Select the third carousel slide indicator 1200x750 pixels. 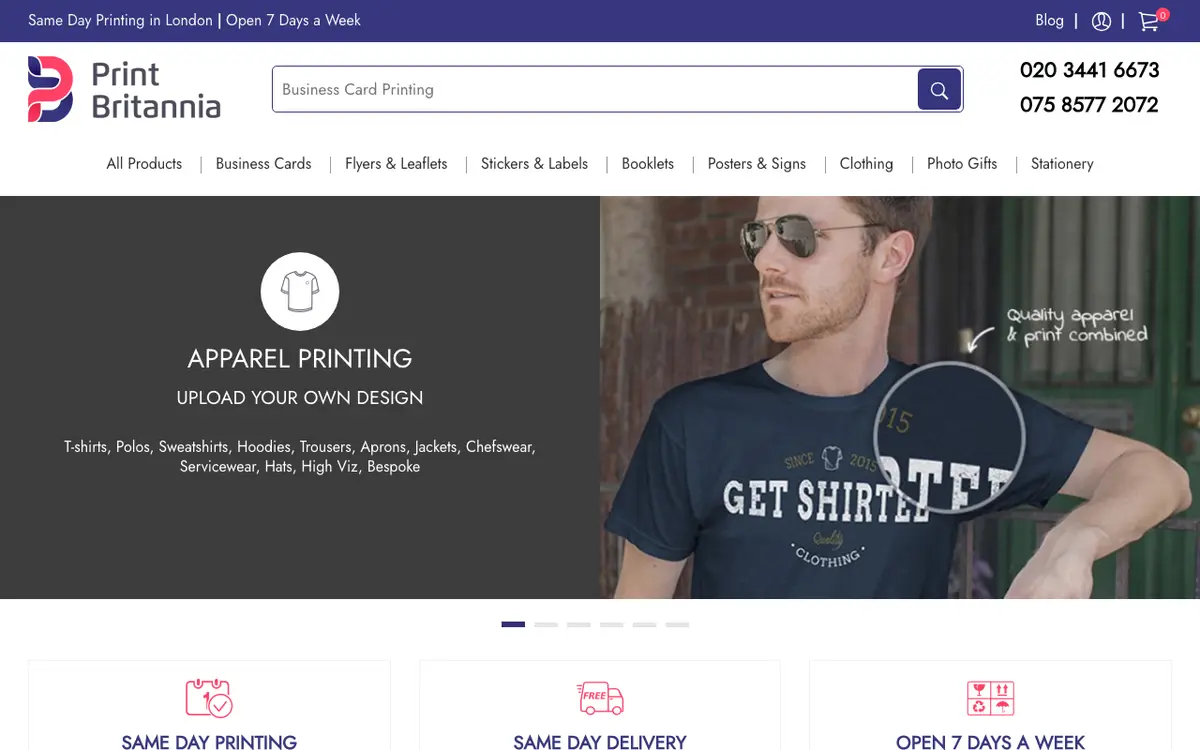coord(579,624)
